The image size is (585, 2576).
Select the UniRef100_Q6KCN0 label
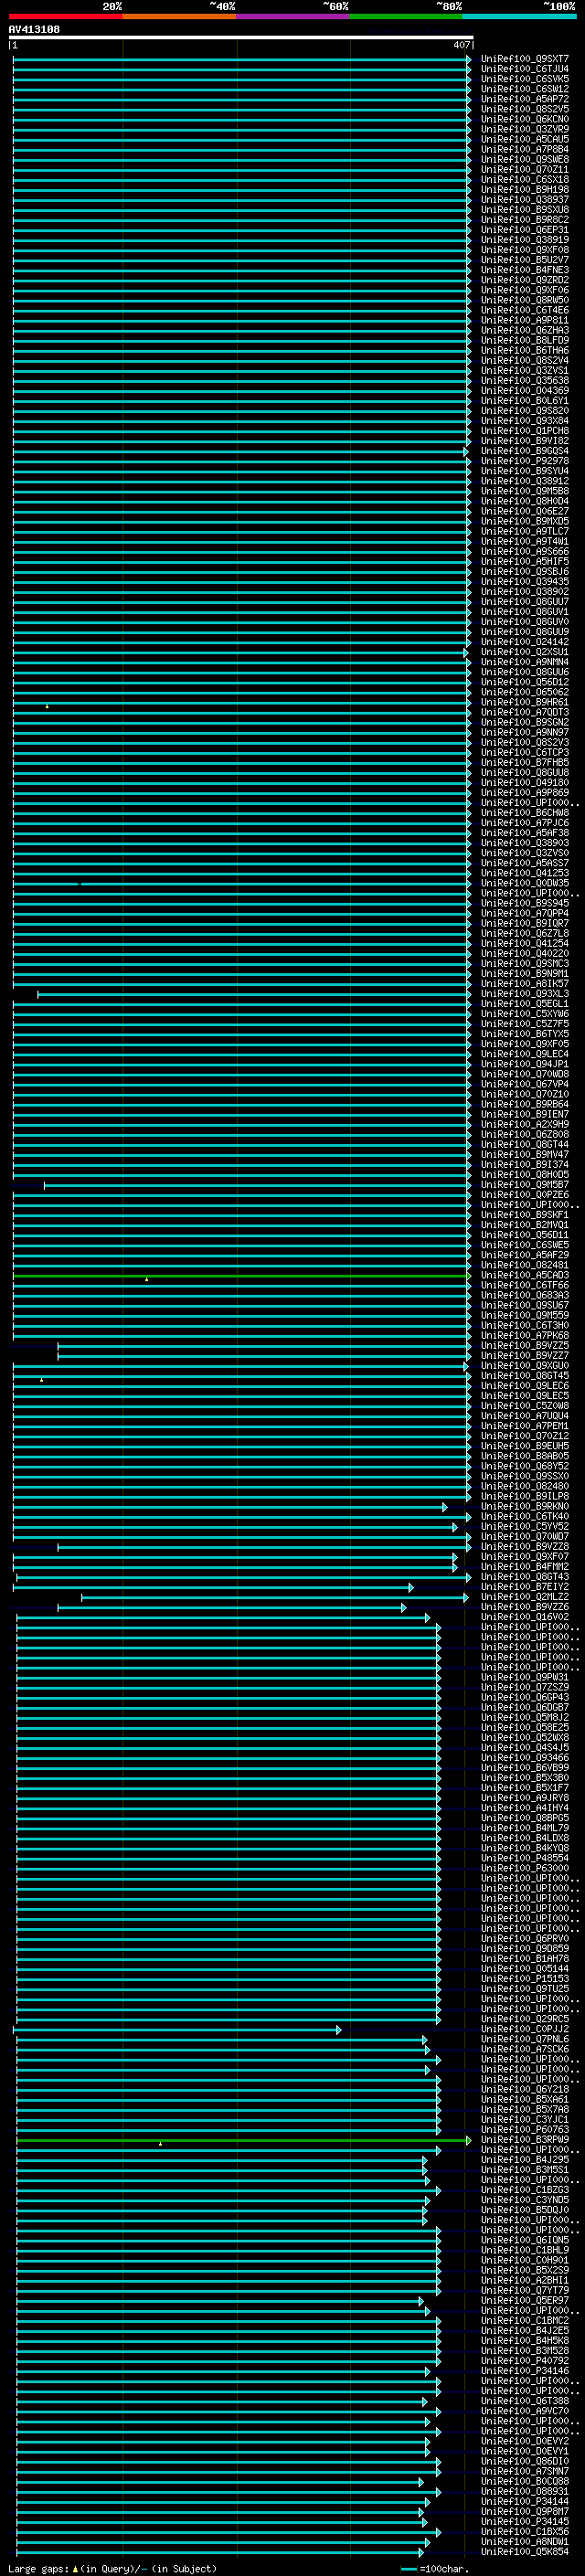525,119
